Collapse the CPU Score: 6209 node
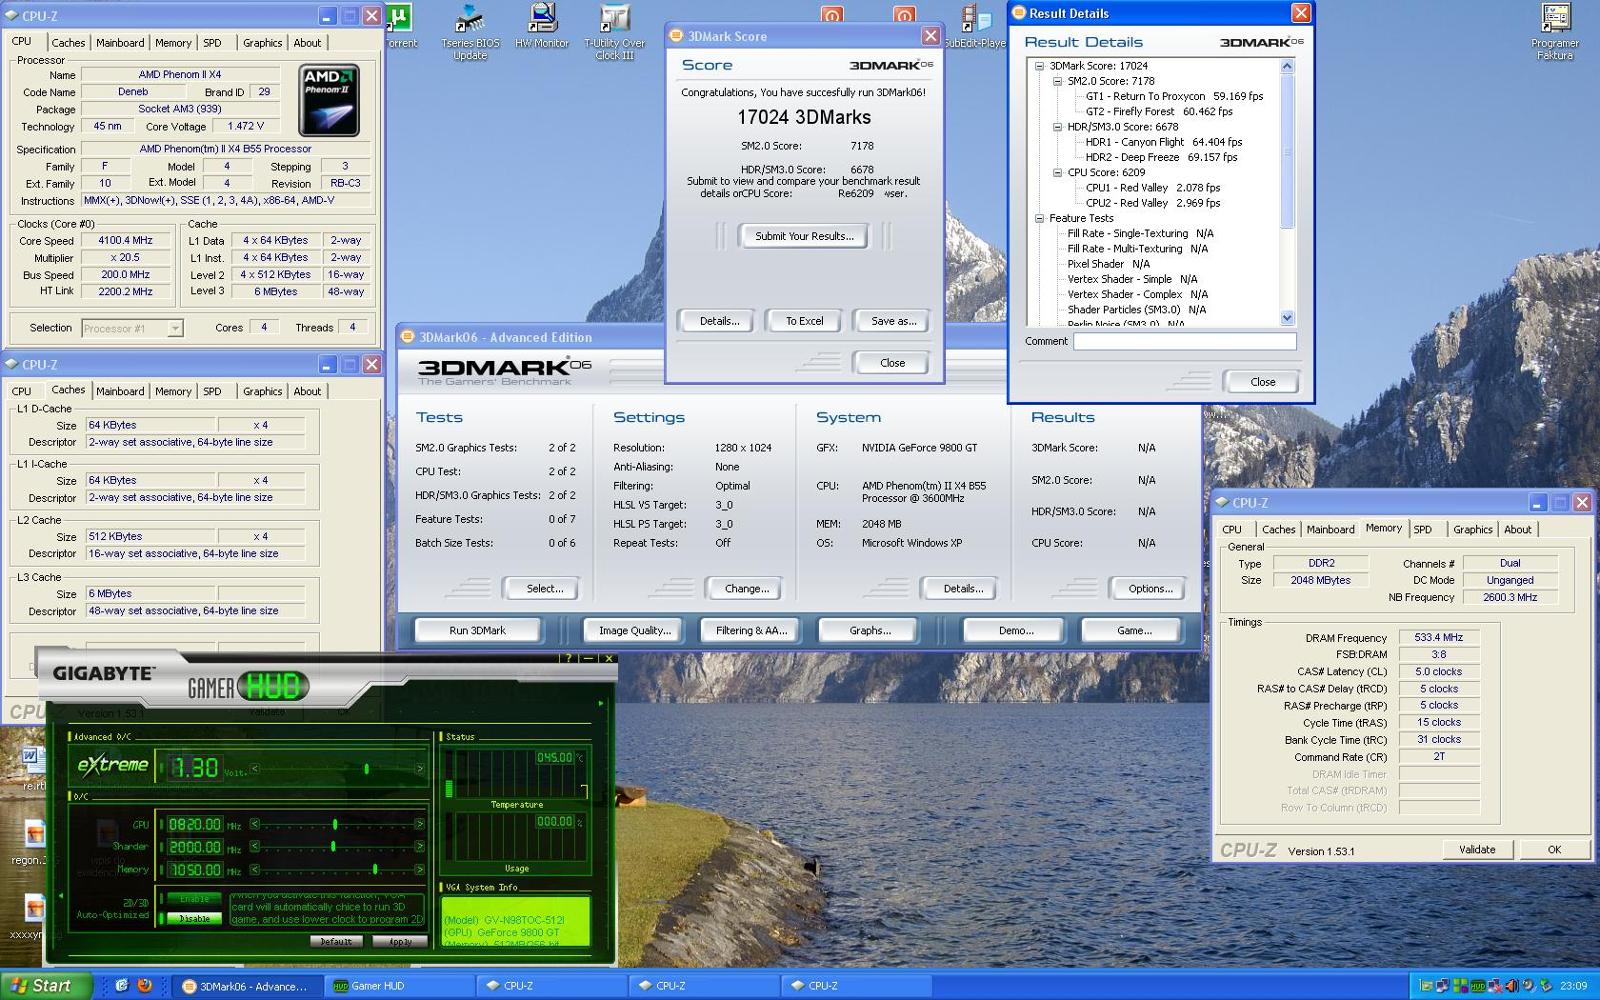Image resolution: width=1600 pixels, height=1000 pixels. [x=1057, y=172]
